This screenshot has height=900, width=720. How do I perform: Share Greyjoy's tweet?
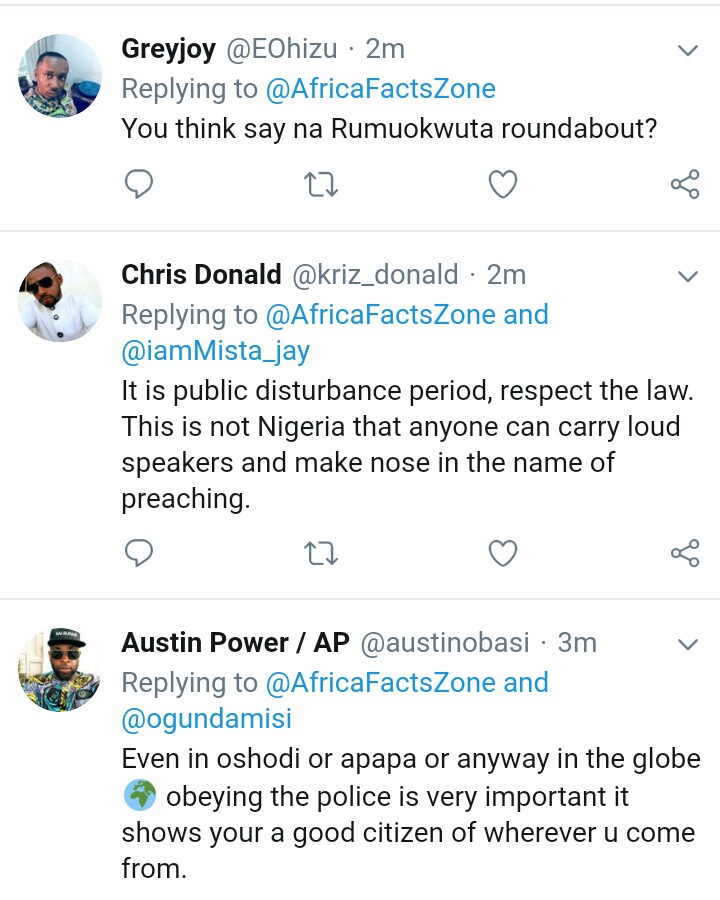click(684, 184)
